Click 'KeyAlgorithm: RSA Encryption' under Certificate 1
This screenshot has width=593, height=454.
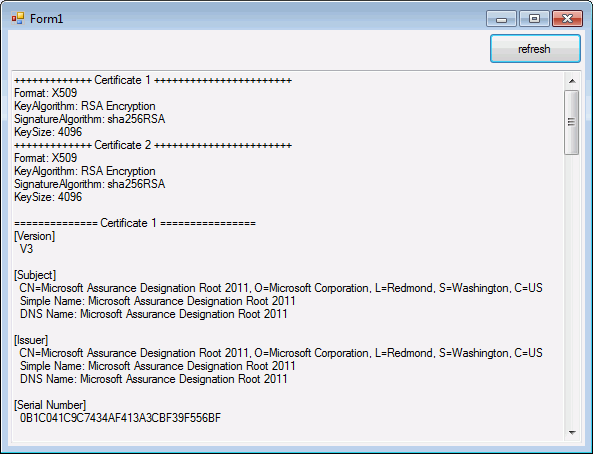point(85,106)
